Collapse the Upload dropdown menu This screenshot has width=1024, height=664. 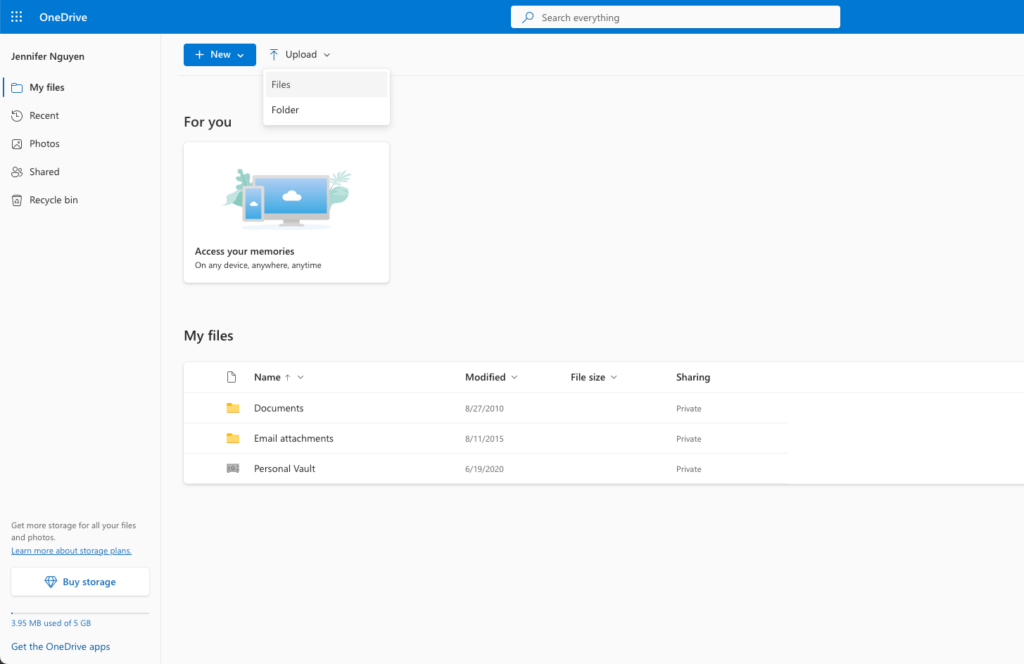pyautogui.click(x=300, y=55)
